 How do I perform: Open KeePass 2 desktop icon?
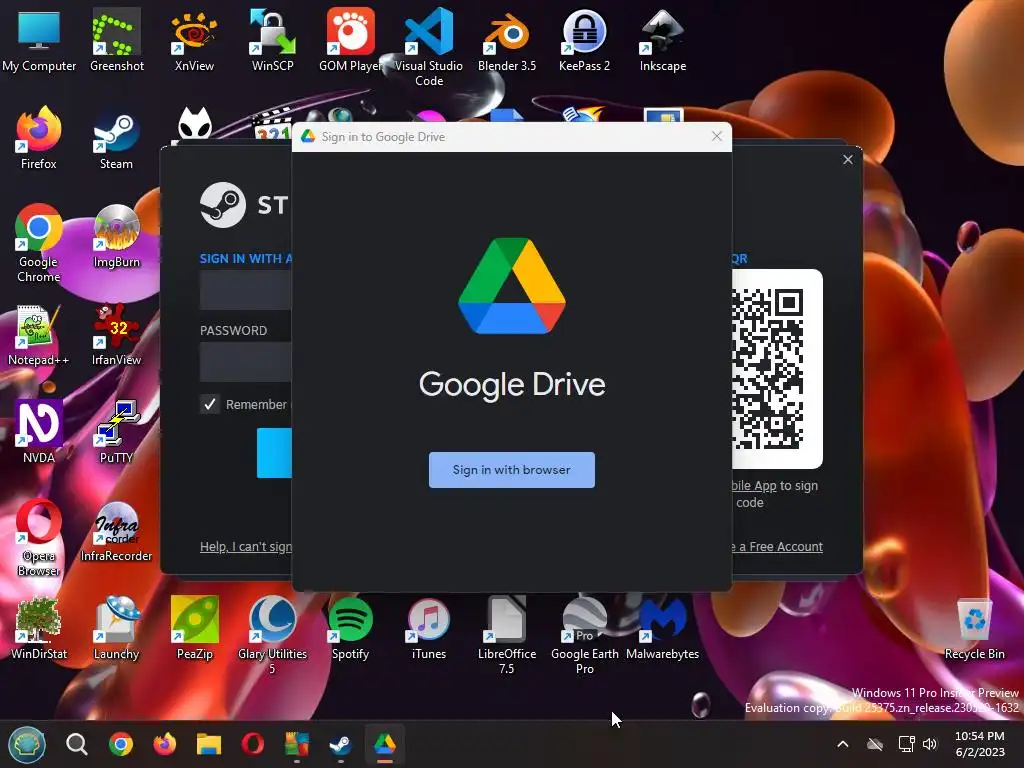click(584, 40)
